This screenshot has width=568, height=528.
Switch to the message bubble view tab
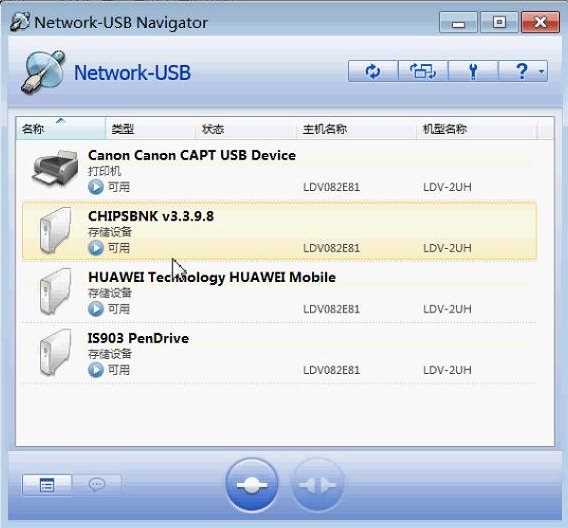pyautogui.click(x=97, y=485)
